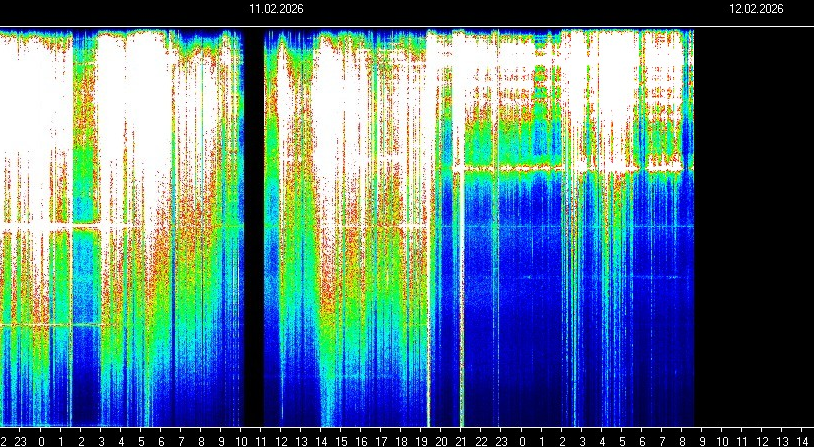
Task: Click the hour 9 label where the data ends
Action: 702,440
